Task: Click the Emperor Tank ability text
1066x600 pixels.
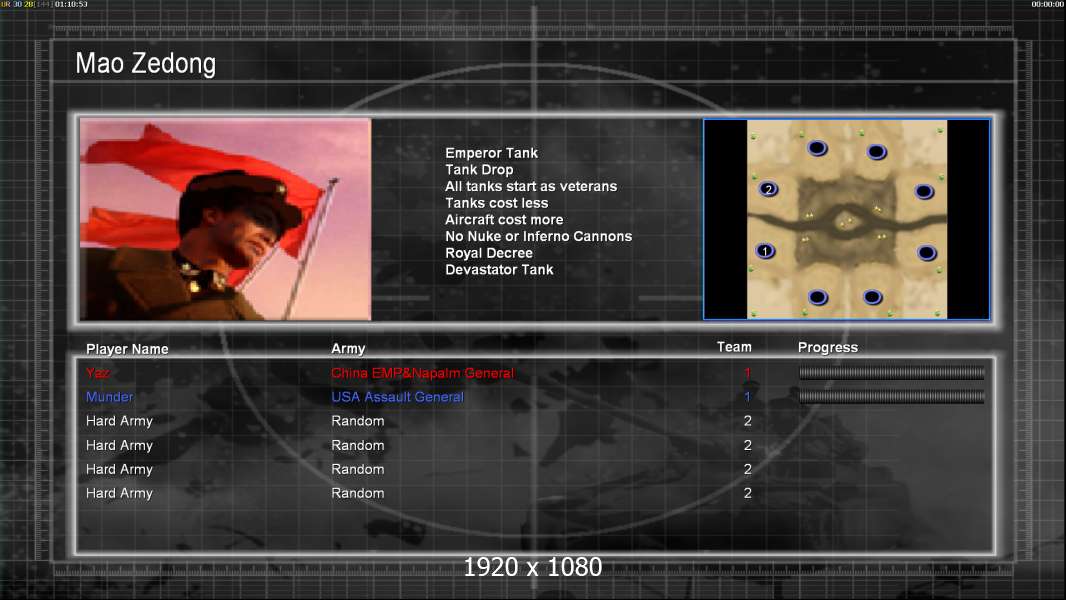Action: (x=492, y=153)
